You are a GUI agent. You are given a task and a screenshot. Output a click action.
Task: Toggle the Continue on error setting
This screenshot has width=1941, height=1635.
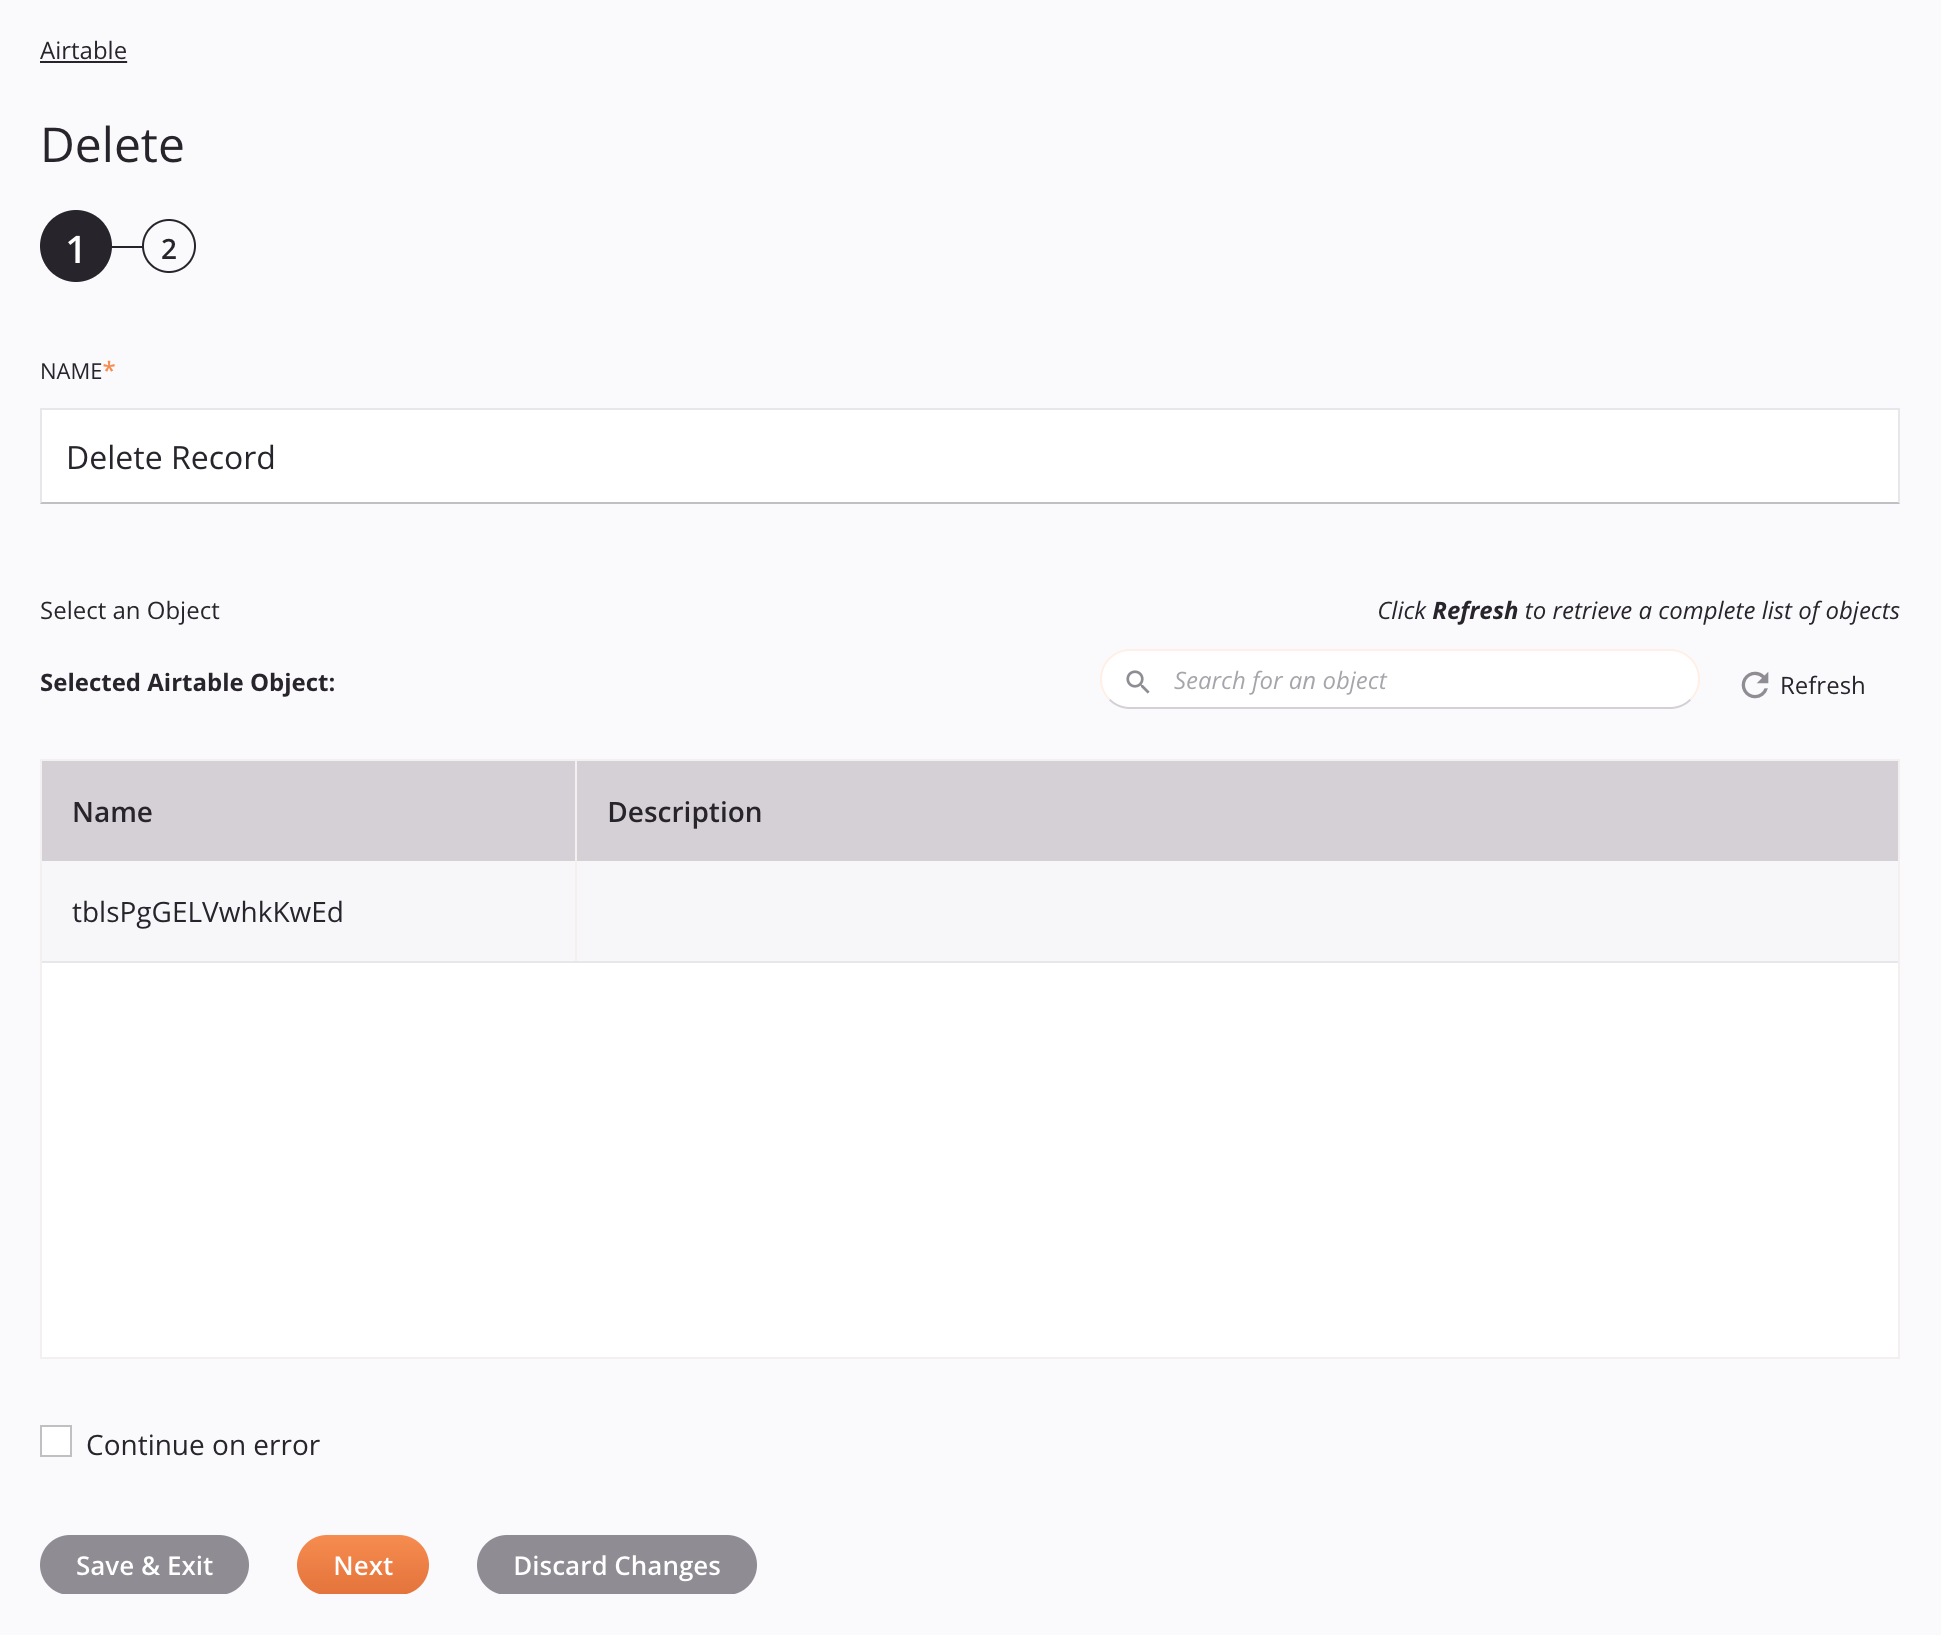tap(55, 1440)
